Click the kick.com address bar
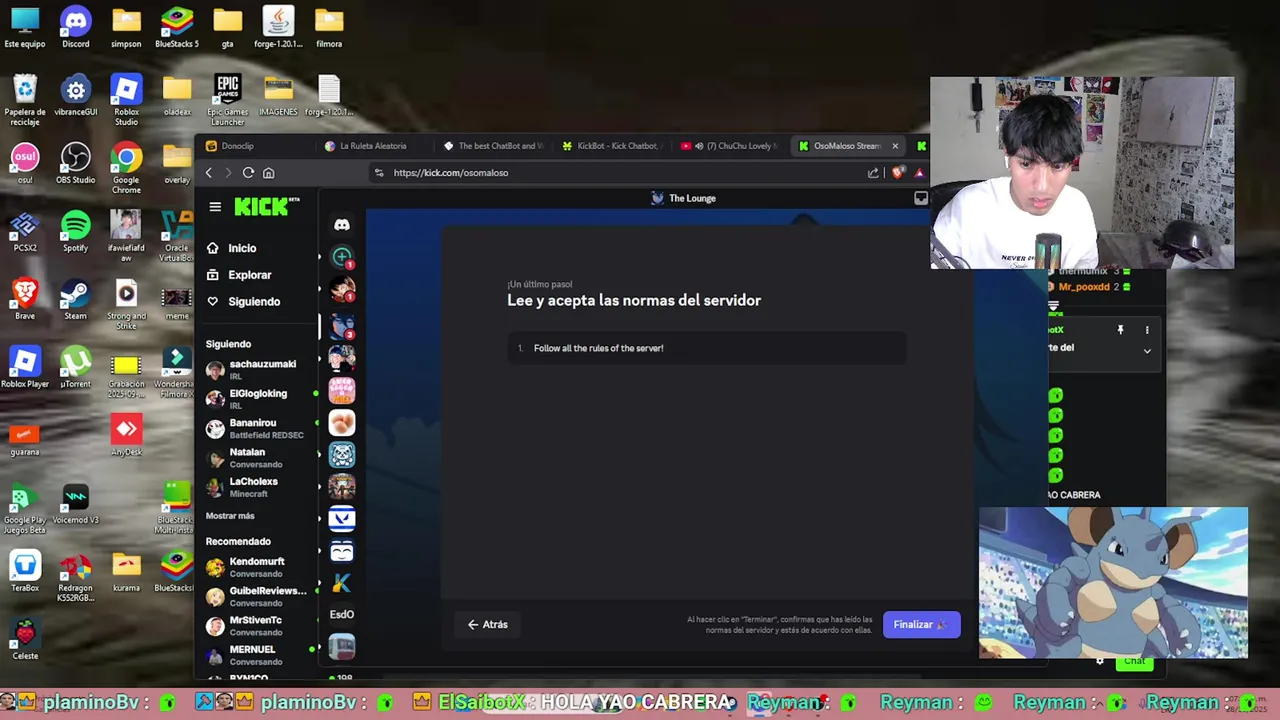 point(615,173)
